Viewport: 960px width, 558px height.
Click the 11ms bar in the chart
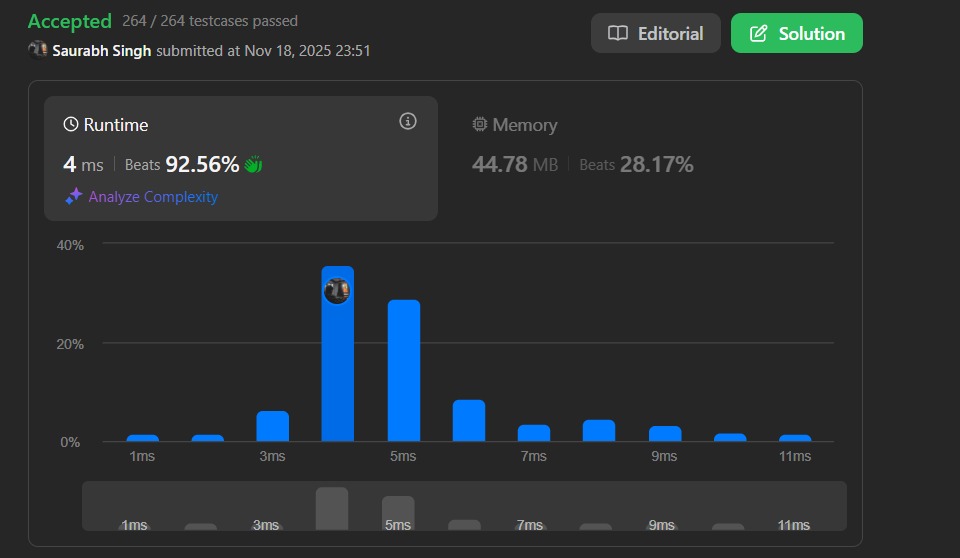pyautogui.click(x=795, y=438)
